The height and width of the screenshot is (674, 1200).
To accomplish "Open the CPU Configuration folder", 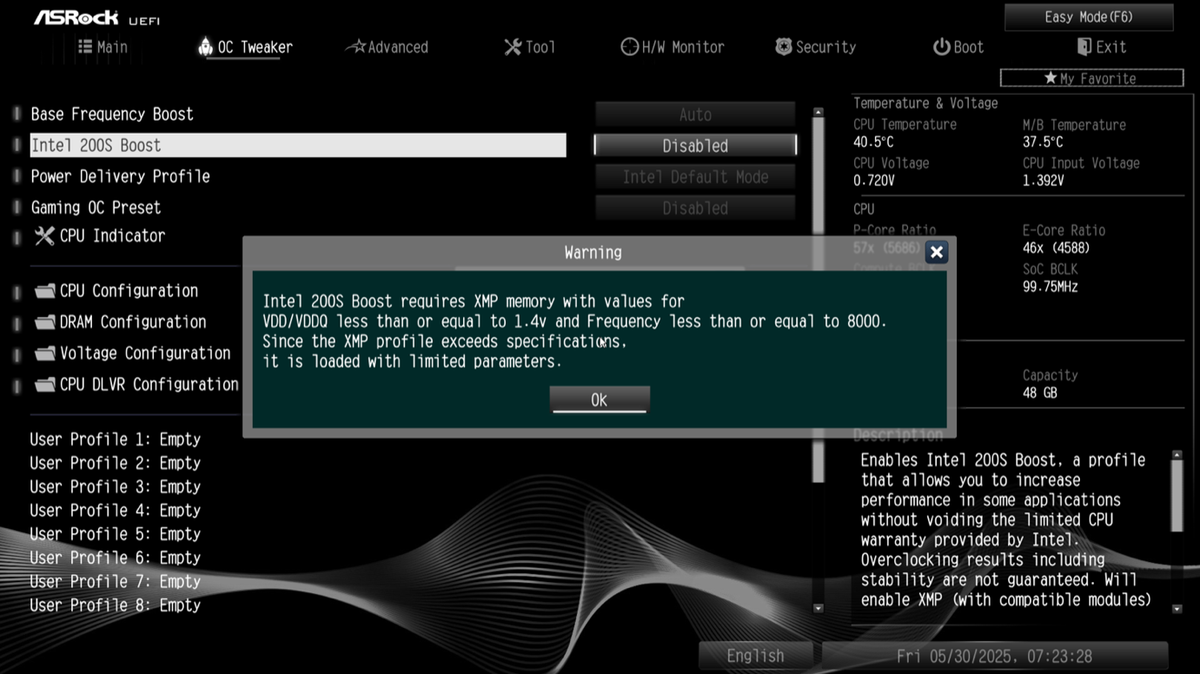I will pos(129,291).
